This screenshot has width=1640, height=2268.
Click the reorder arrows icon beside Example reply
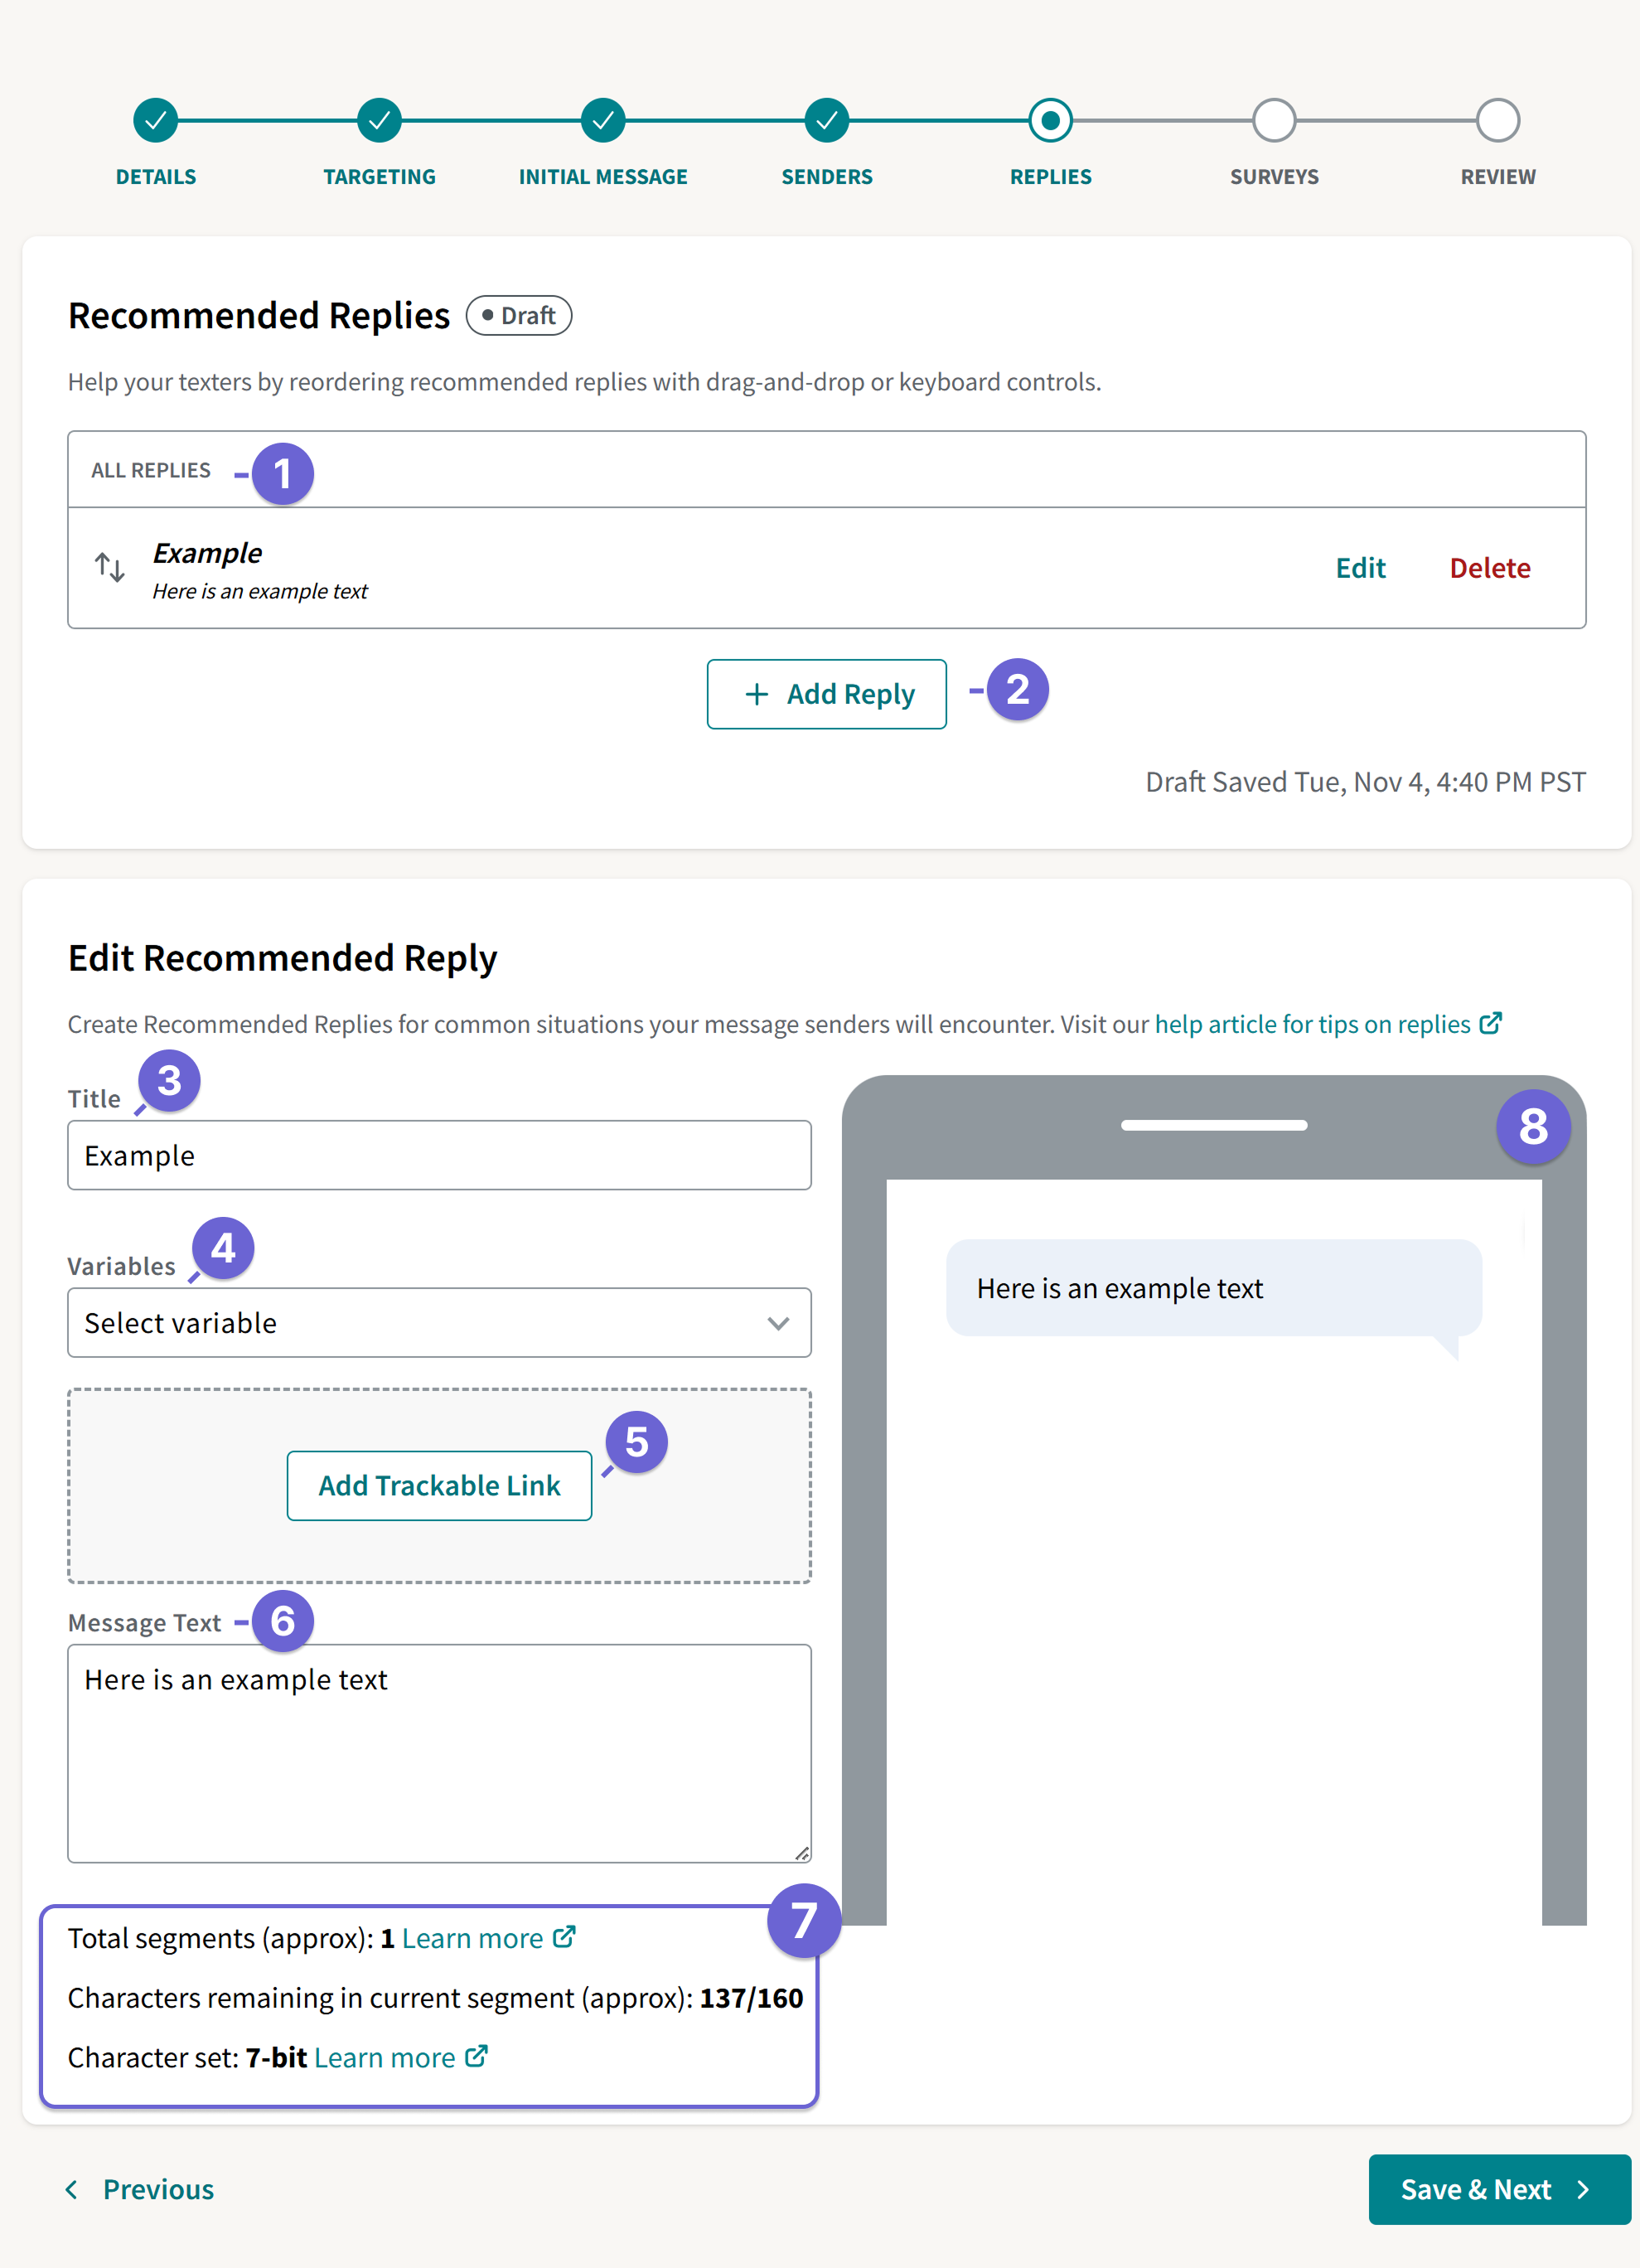pyautogui.click(x=110, y=568)
